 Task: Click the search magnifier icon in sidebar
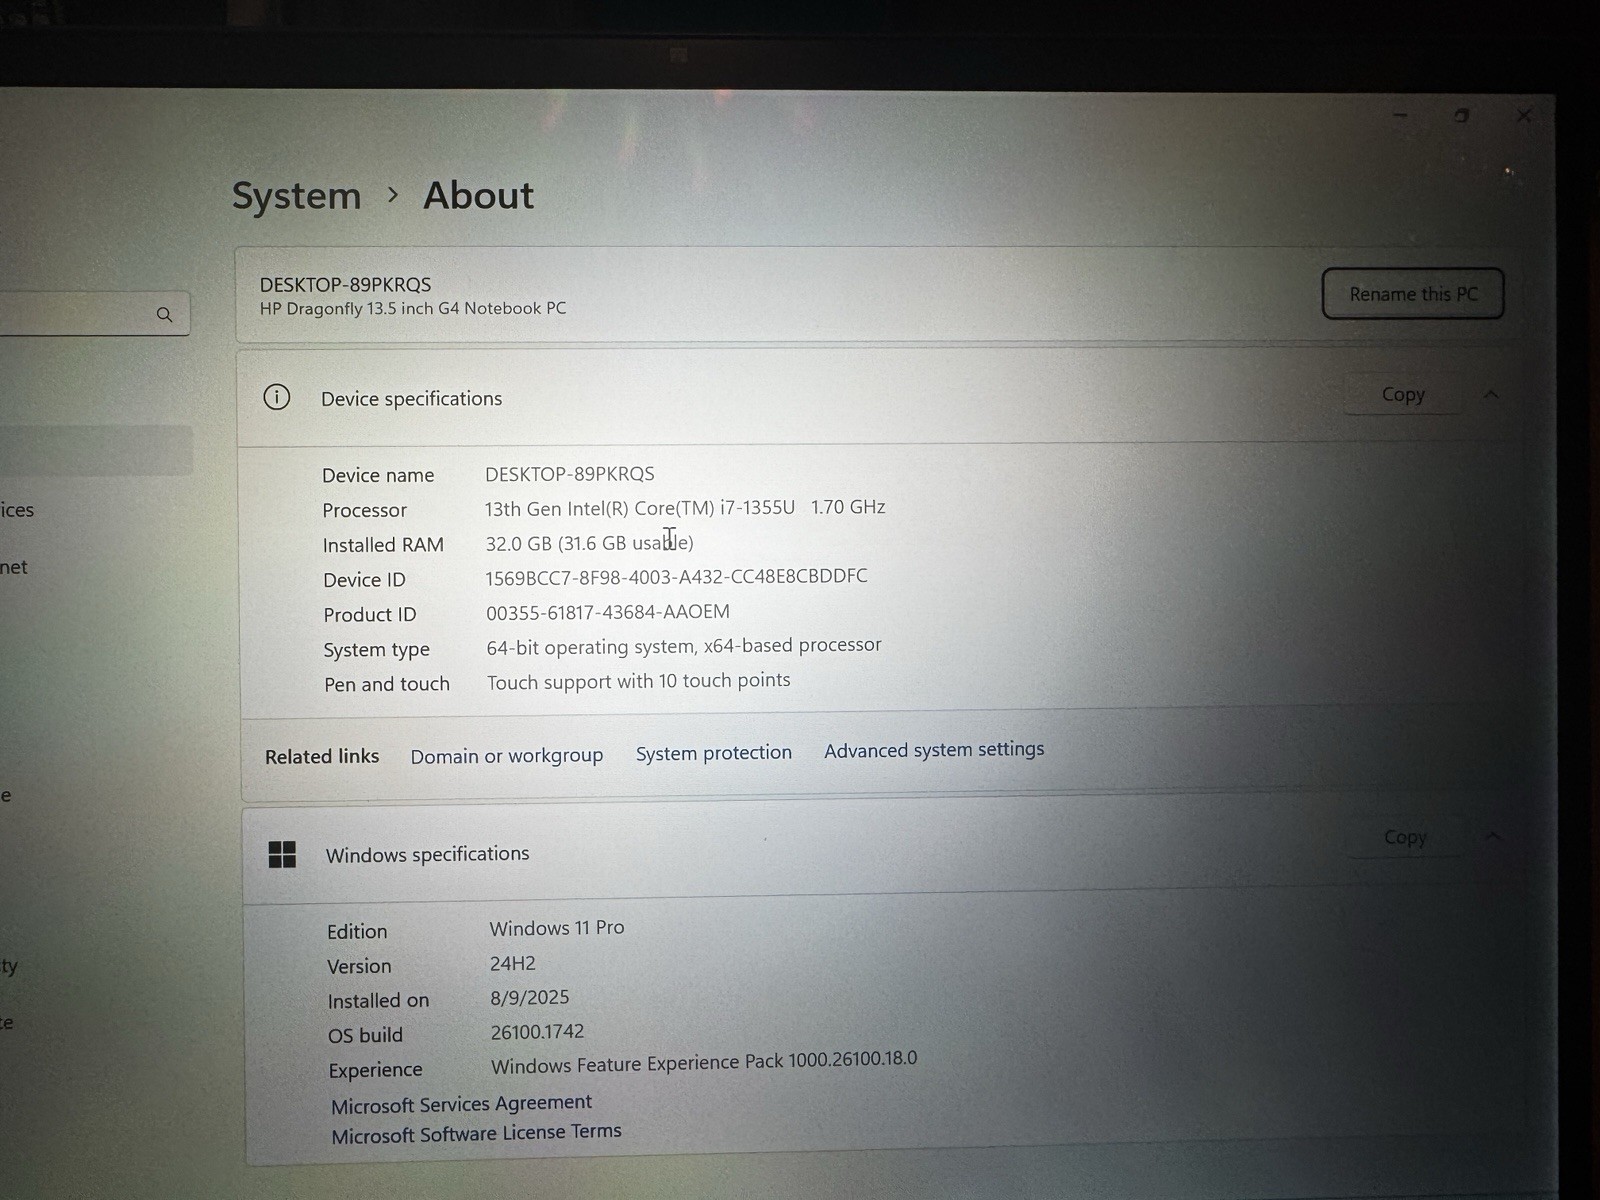point(165,315)
